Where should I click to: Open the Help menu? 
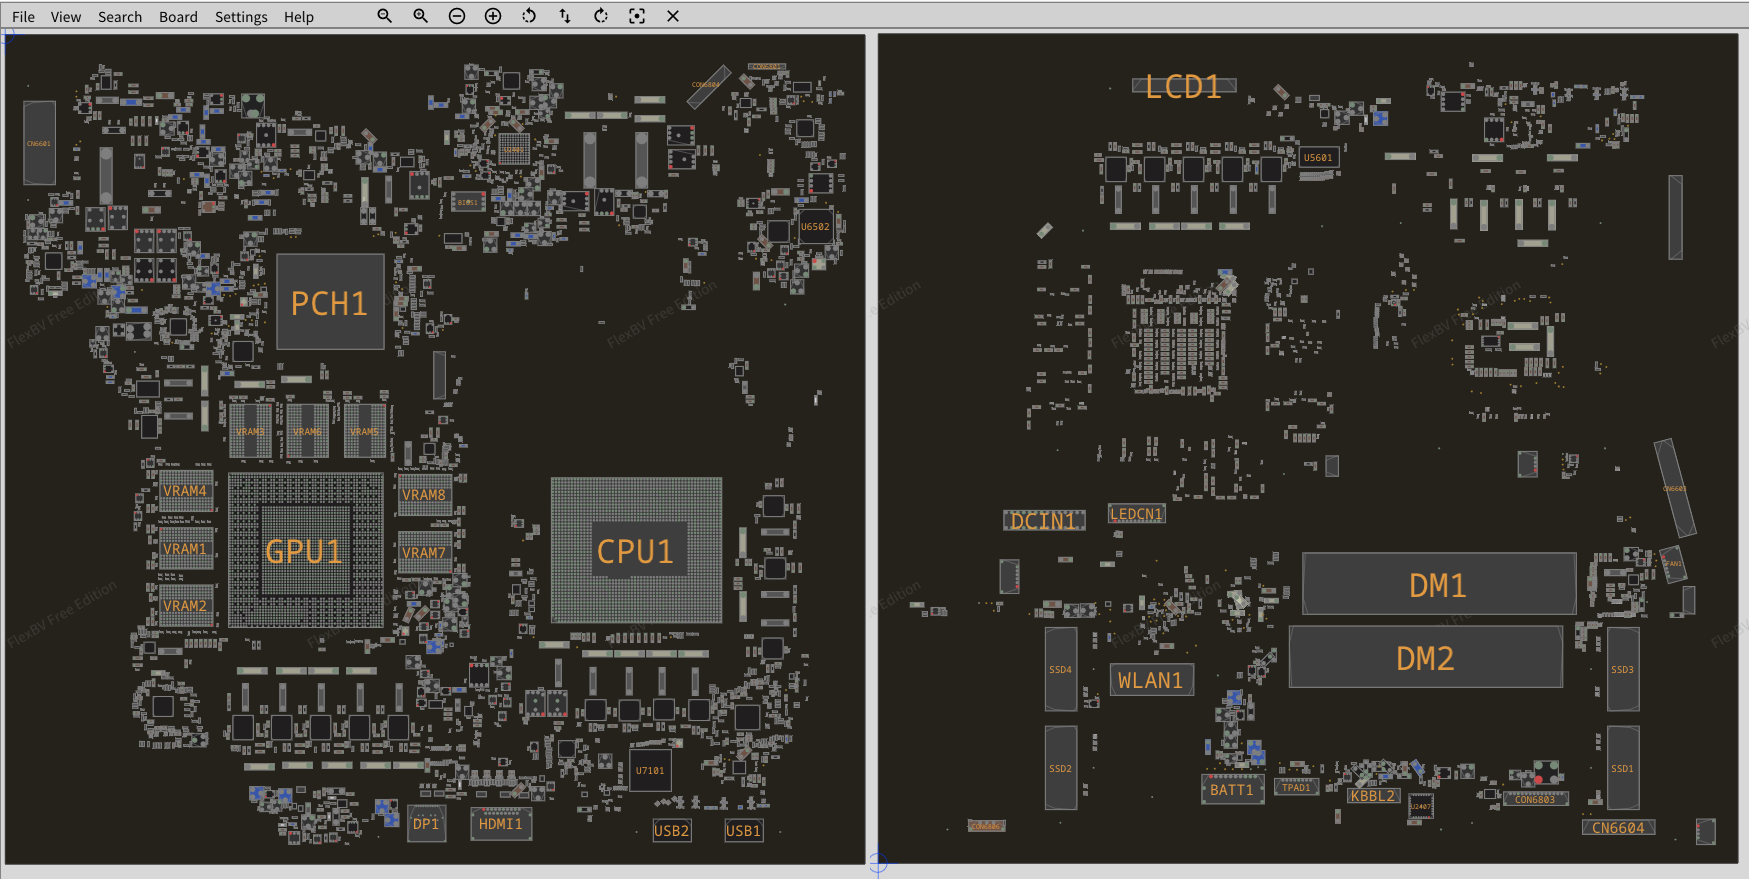point(298,17)
